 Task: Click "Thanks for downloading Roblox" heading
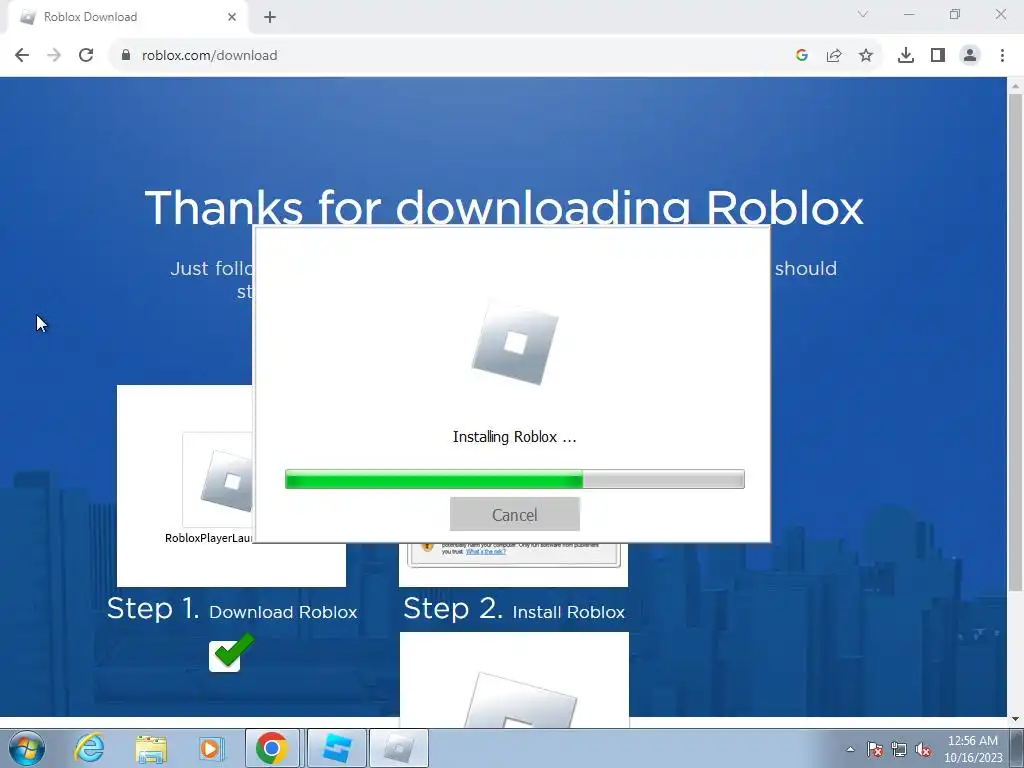[x=504, y=208]
